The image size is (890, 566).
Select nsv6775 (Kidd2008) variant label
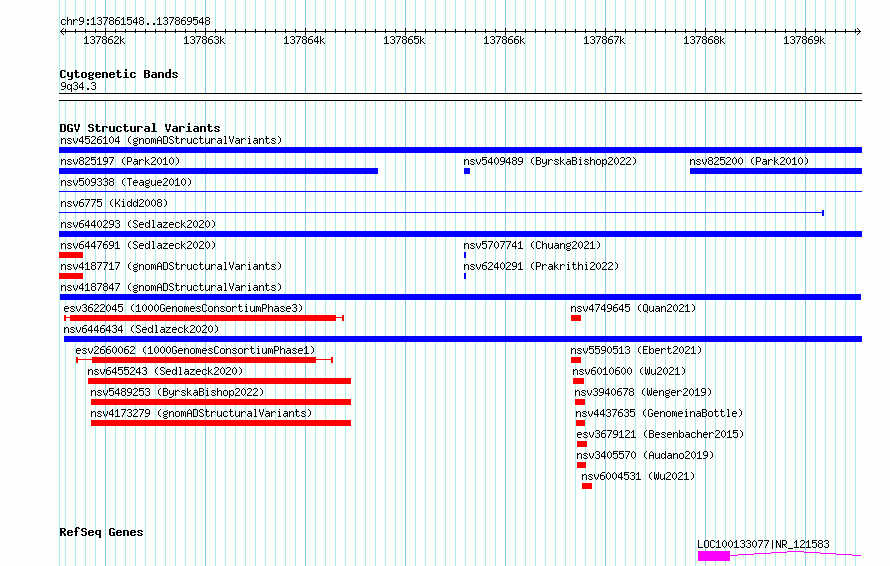pos(114,203)
